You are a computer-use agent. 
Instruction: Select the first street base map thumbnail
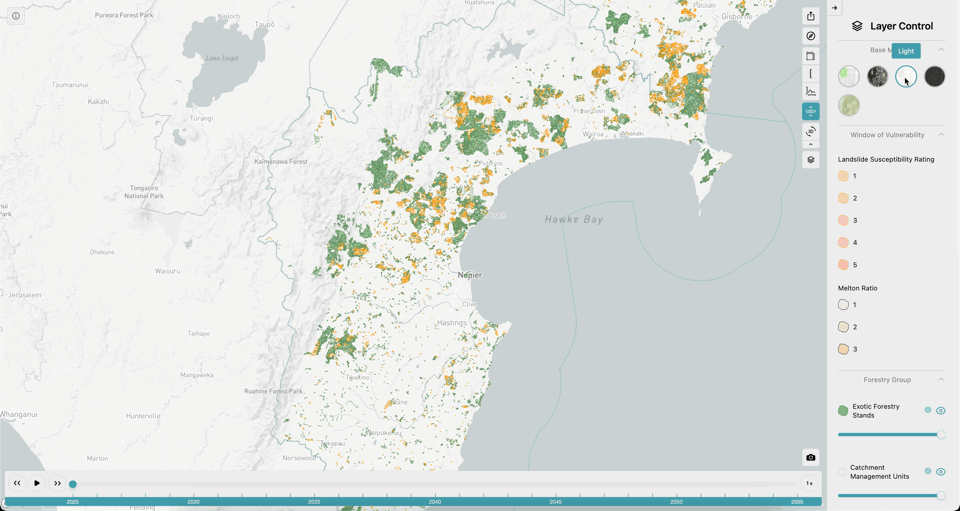pos(849,76)
